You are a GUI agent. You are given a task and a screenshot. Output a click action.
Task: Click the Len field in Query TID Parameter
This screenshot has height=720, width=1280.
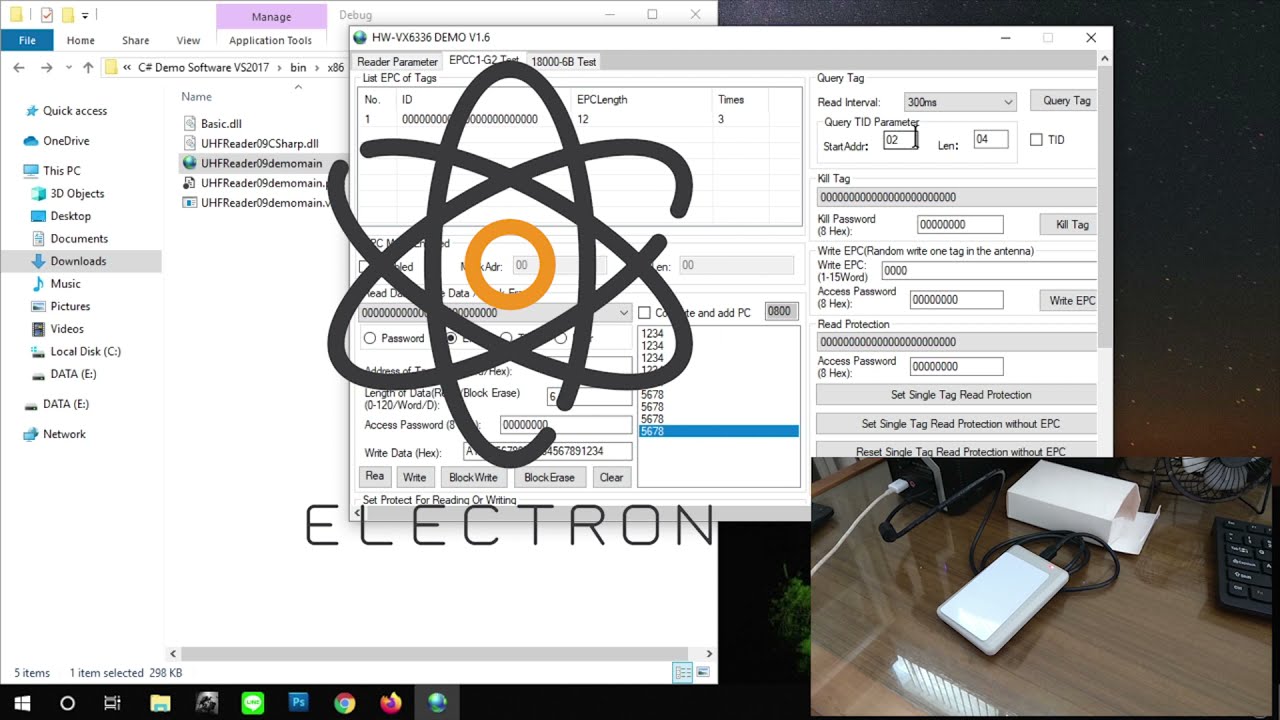[990, 140]
